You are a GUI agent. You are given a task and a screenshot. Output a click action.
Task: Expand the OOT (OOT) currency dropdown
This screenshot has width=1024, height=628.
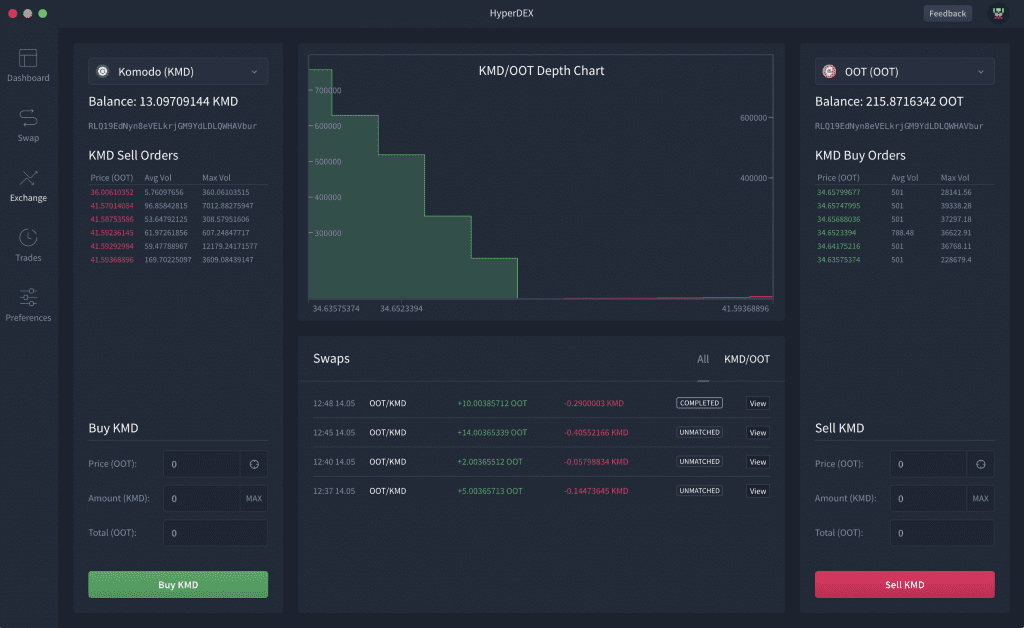(x=904, y=72)
